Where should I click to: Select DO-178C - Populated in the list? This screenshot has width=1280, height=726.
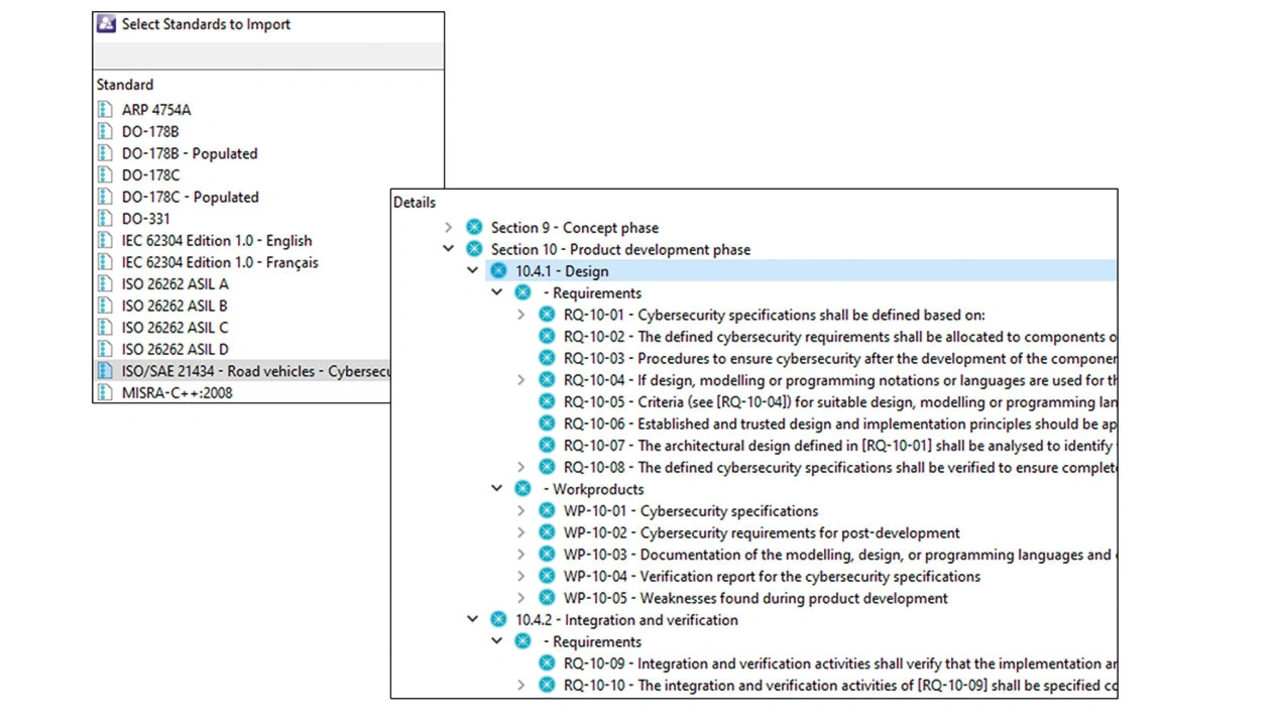point(190,197)
